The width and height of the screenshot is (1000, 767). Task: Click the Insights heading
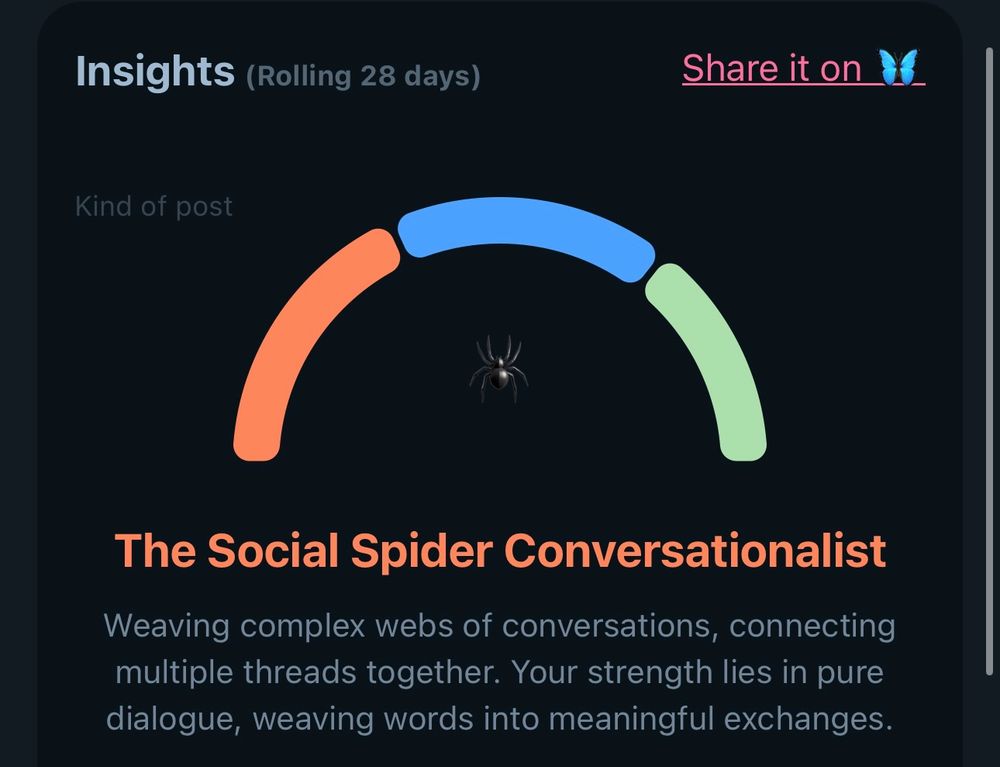[x=154, y=71]
